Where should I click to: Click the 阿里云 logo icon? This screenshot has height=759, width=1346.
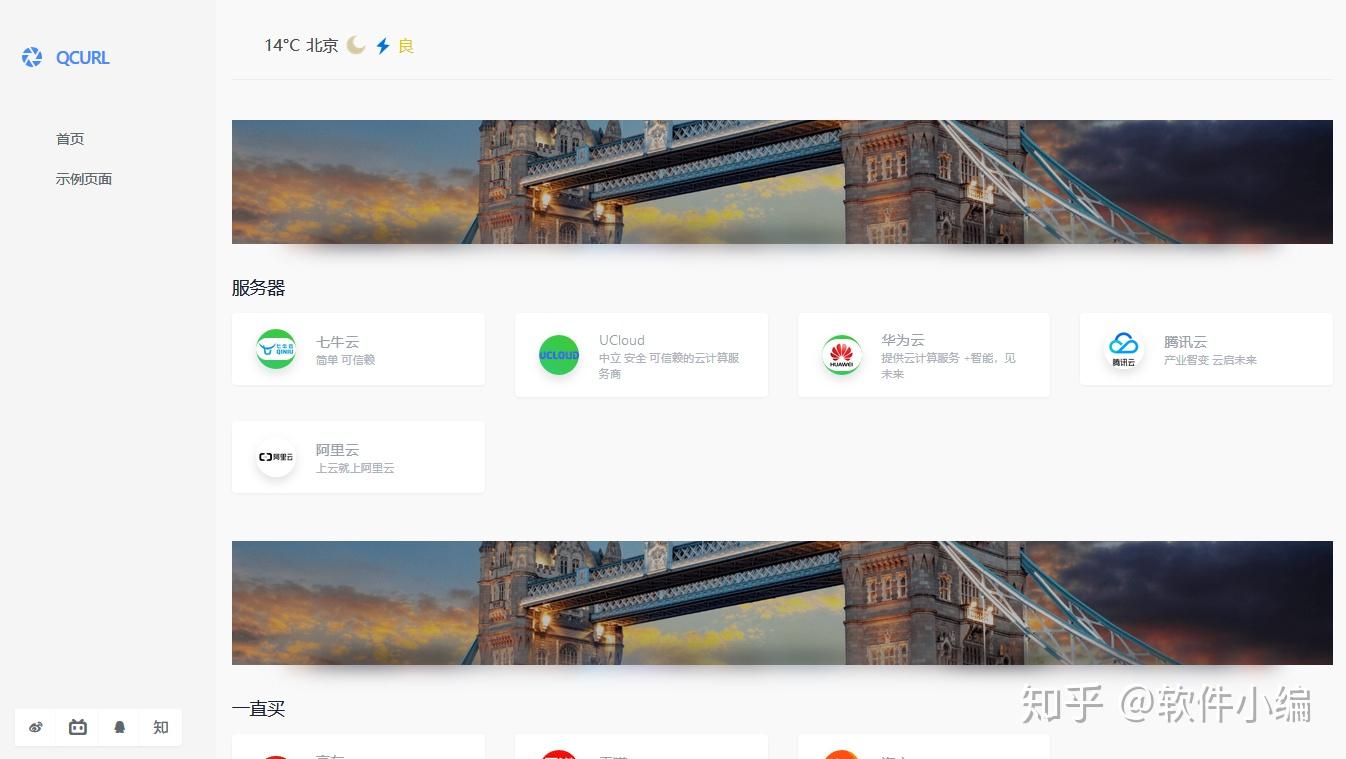point(276,457)
